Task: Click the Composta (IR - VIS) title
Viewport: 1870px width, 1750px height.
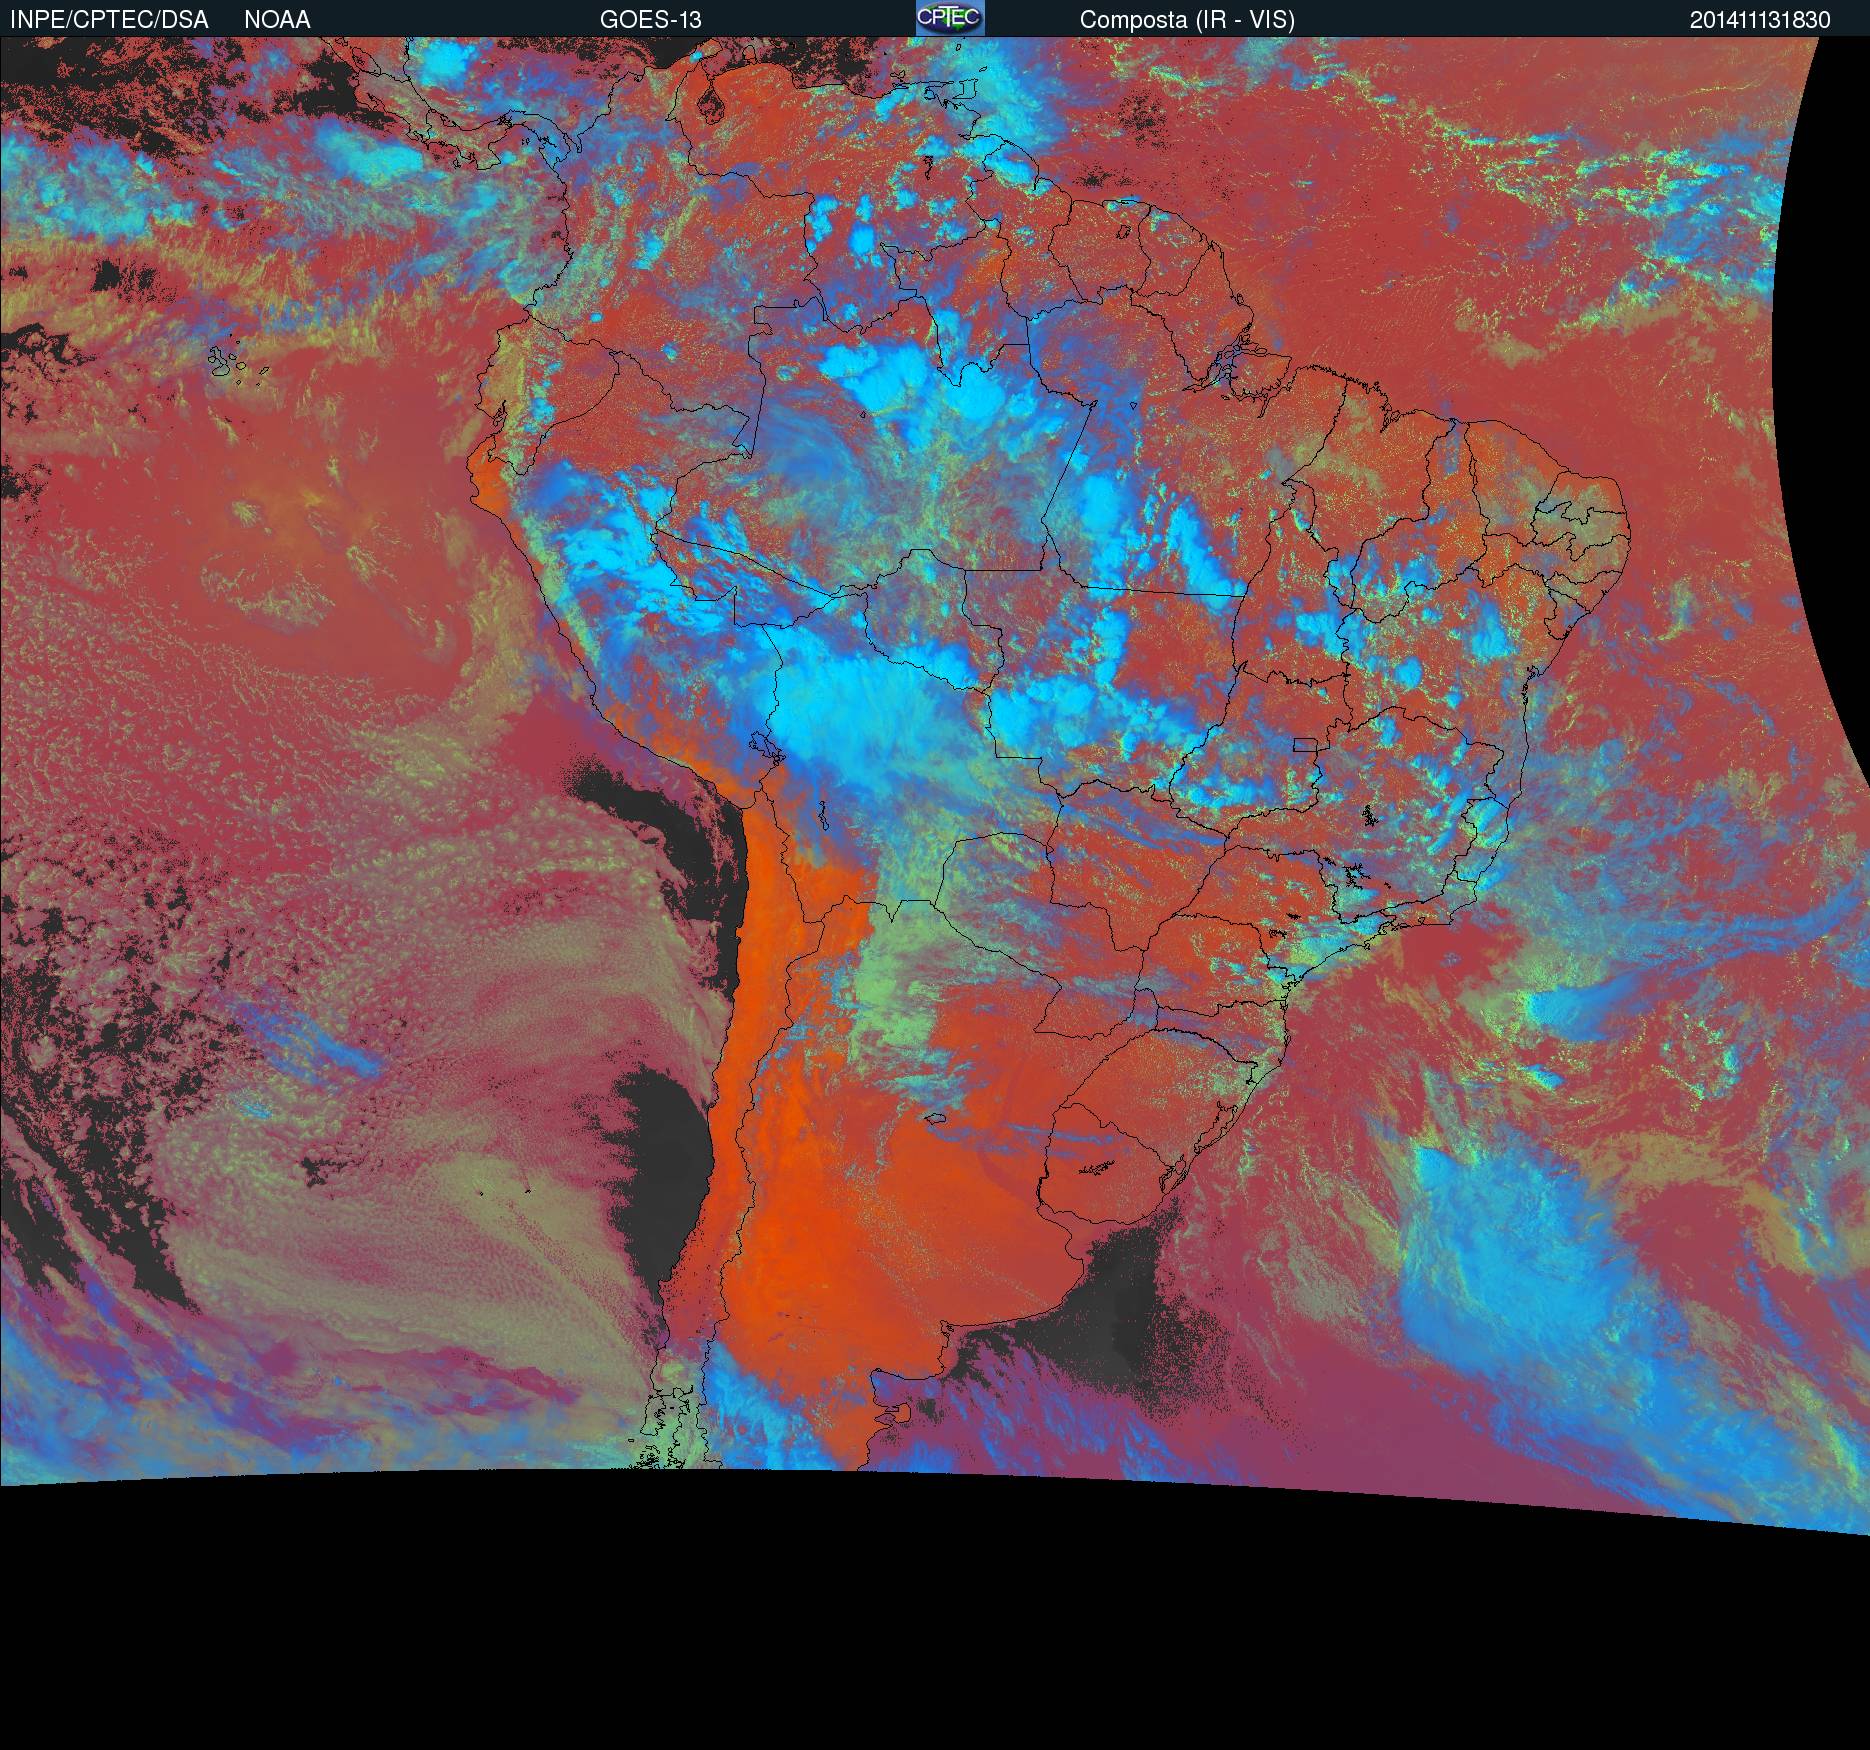Action: pos(1187,19)
